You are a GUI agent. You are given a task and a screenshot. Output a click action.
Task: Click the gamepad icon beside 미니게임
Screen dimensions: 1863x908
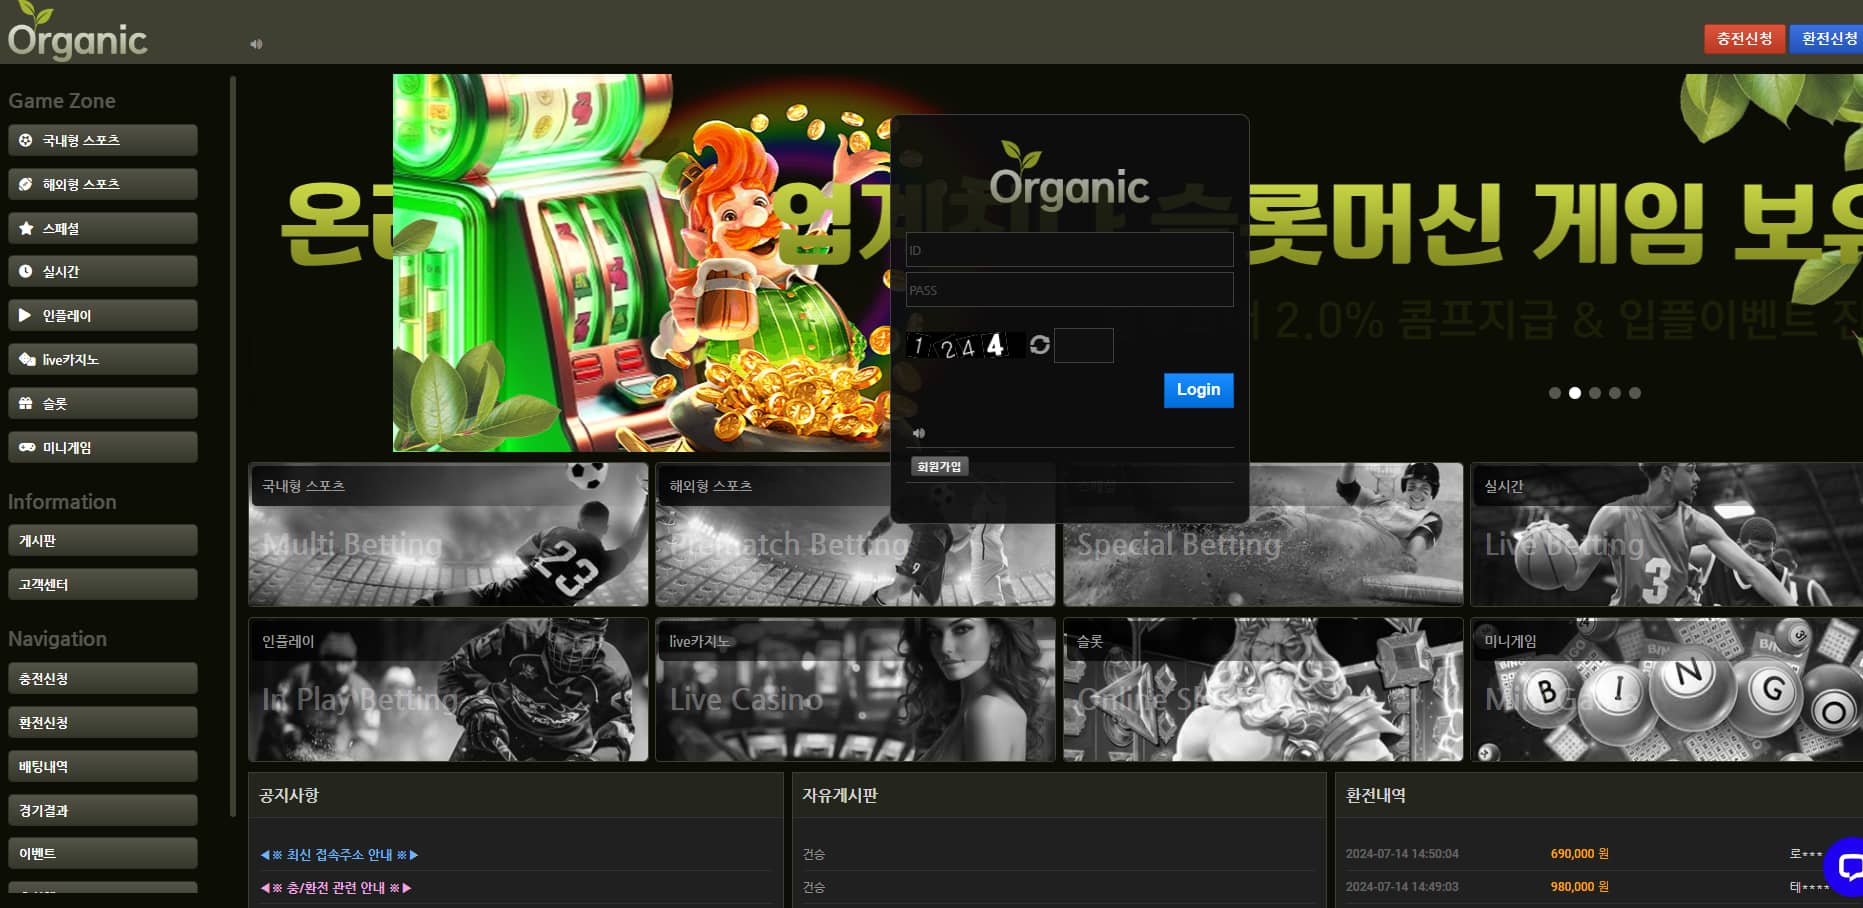27,447
